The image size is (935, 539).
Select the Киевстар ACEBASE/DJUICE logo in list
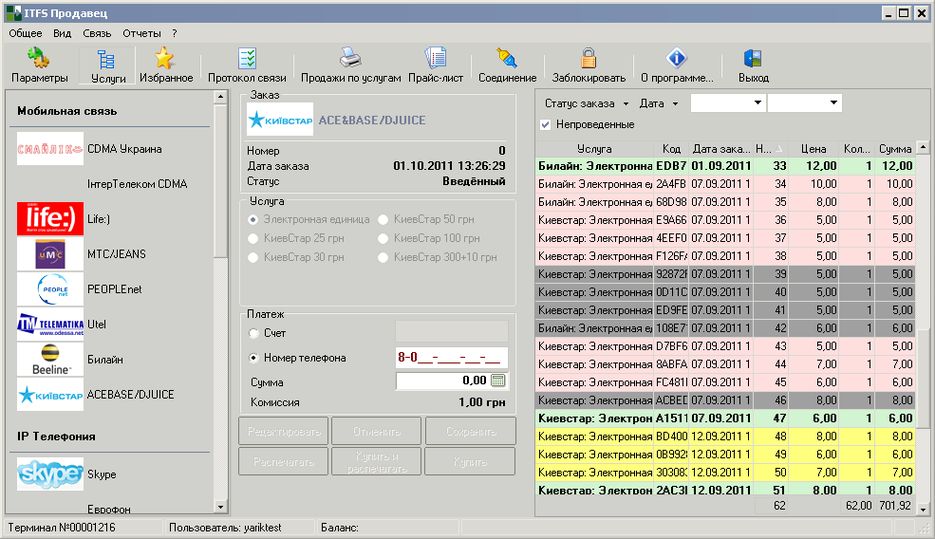click(50, 394)
